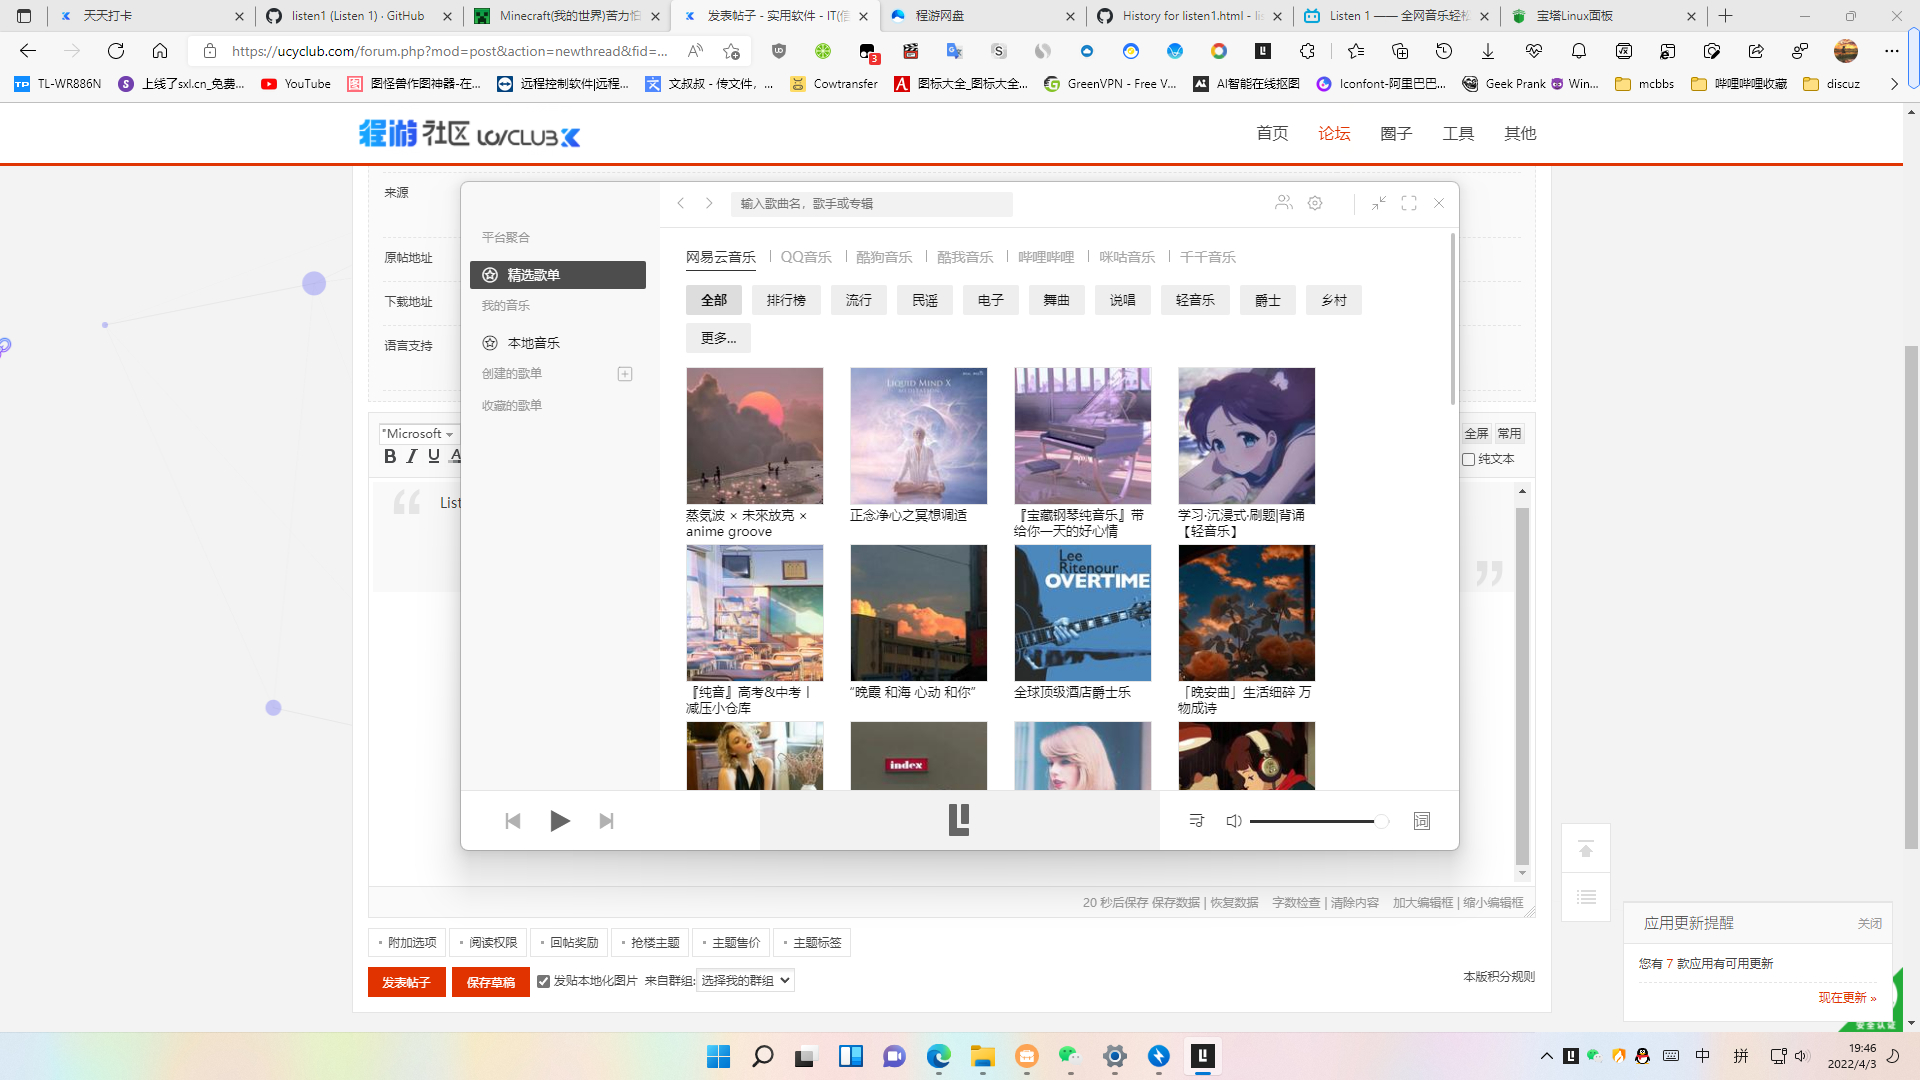
Task: Toggle underline in forum editor
Action: click(x=434, y=456)
